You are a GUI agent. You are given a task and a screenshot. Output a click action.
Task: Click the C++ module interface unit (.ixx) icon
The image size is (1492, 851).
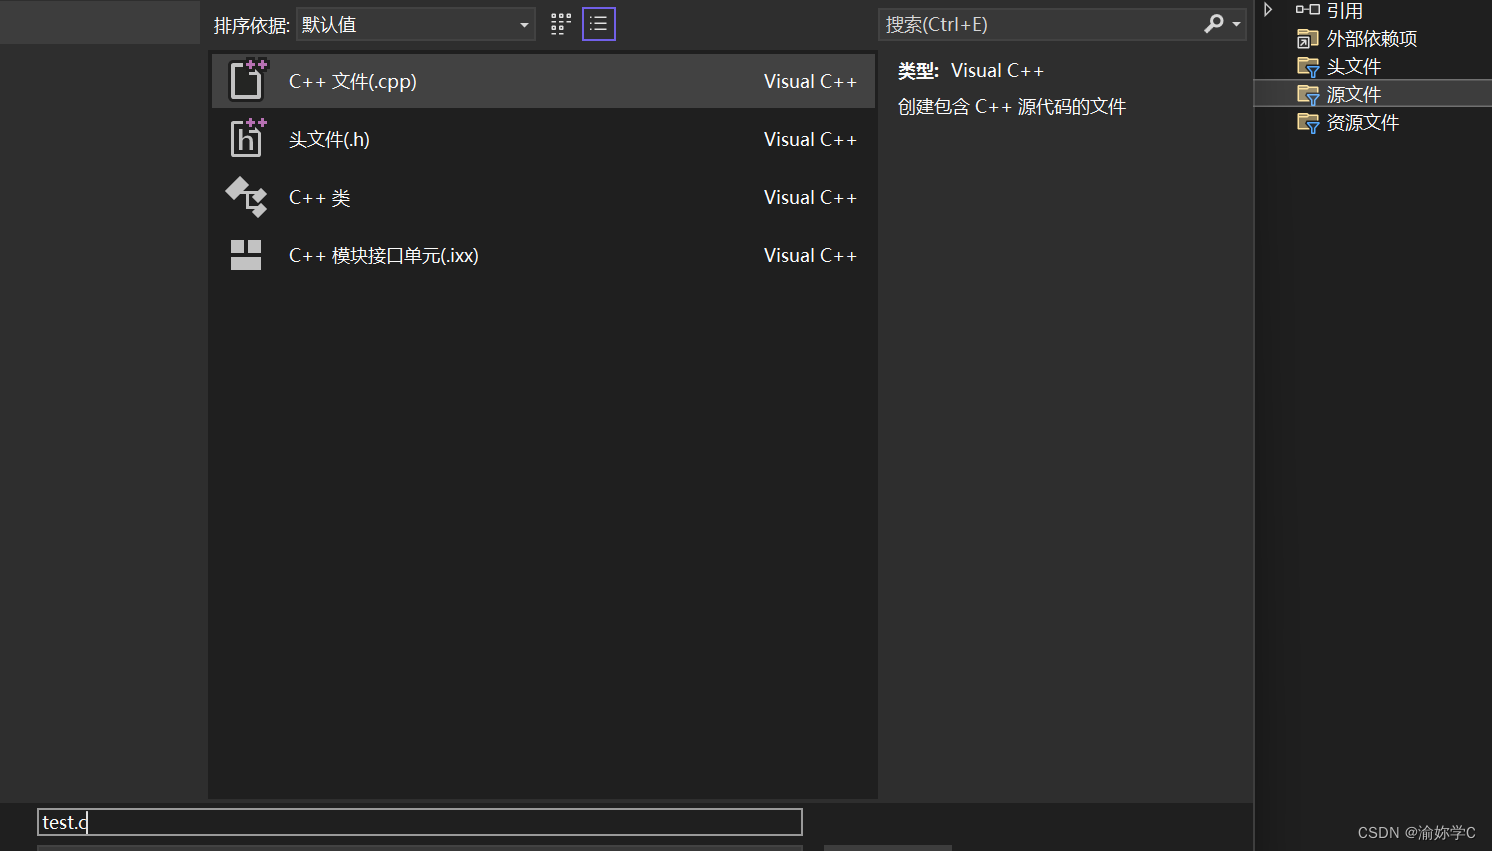[x=246, y=255]
